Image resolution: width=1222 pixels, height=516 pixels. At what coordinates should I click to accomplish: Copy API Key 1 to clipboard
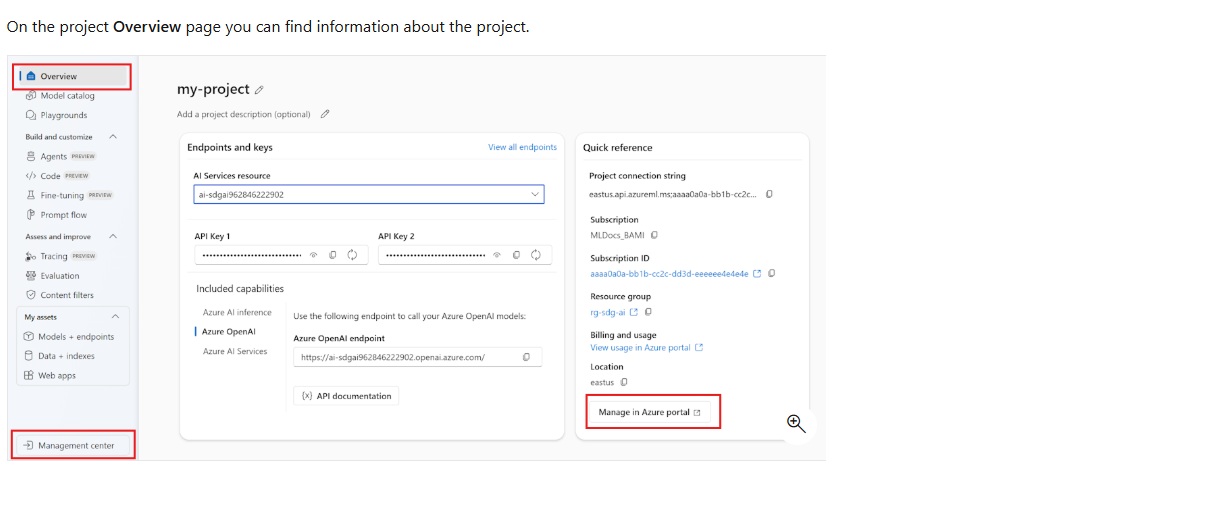pyautogui.click(x=333, y=255)
